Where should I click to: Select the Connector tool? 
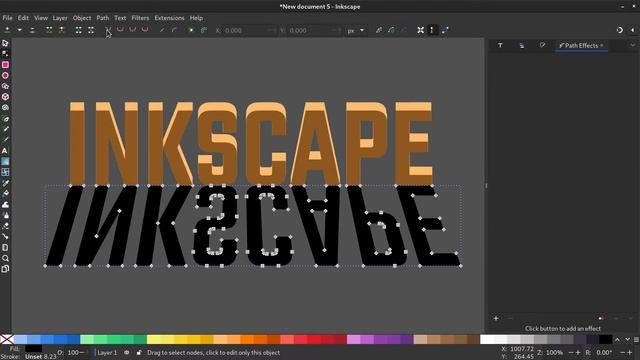click(x=5, y=237)
